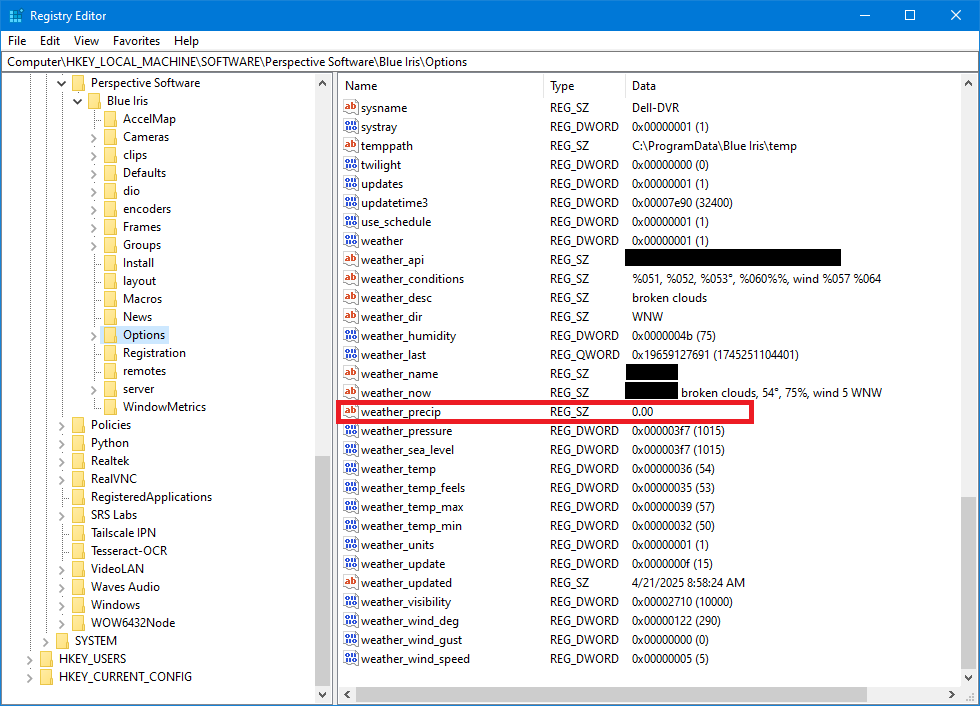
Task: Expand the HKEY_CURRENT_CONFIG hive
Action: (29, 677)
